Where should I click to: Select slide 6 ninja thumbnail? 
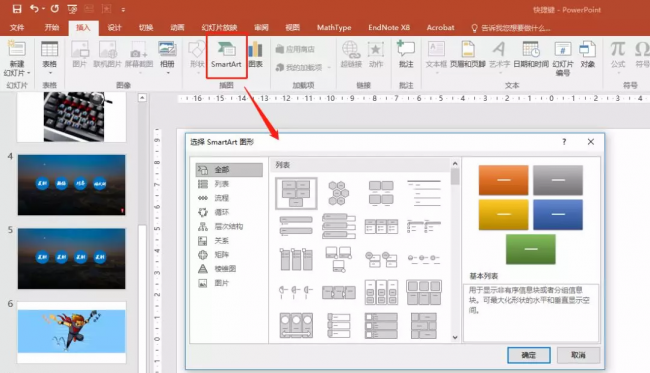(x=71, y=332)
